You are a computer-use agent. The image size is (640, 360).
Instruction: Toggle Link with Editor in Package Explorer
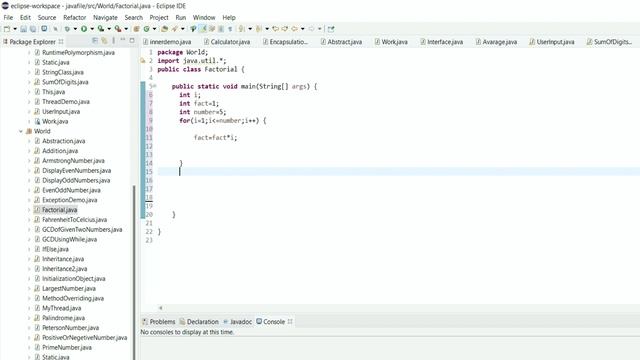click(104, 40)
